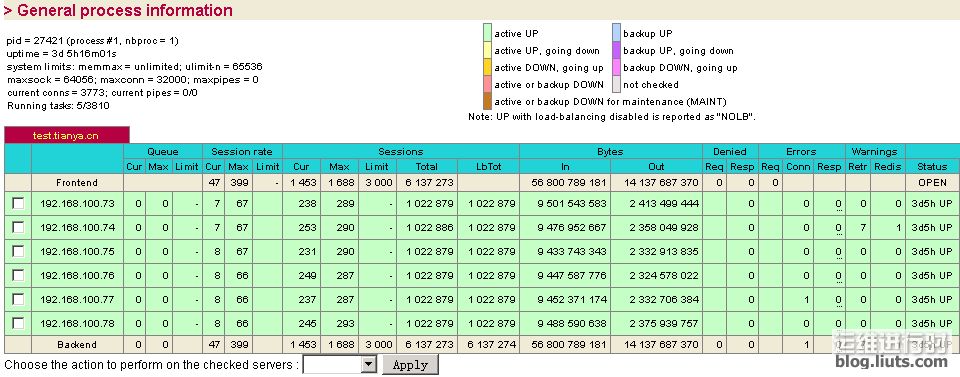Click the 192.168.100.74 server name

coord(77,227)
